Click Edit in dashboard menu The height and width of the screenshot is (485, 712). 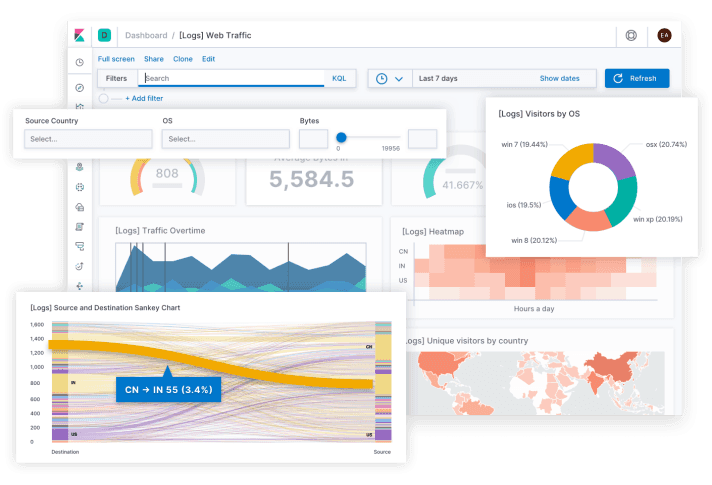tap(208, 59)
